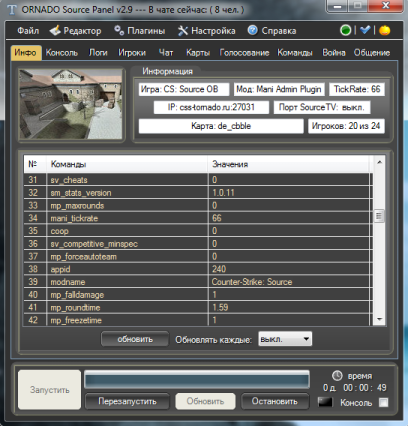Expand the Обновлять каждые dropdown

coord(285,339)
